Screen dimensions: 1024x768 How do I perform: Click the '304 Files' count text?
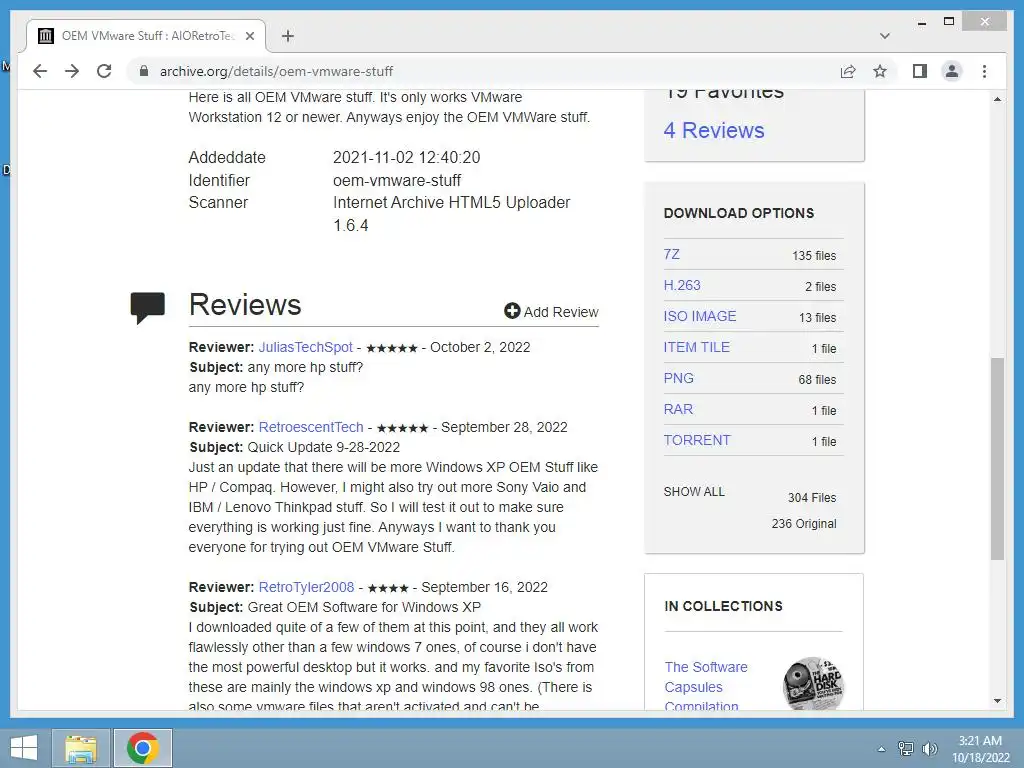click(x=812, y=498)
